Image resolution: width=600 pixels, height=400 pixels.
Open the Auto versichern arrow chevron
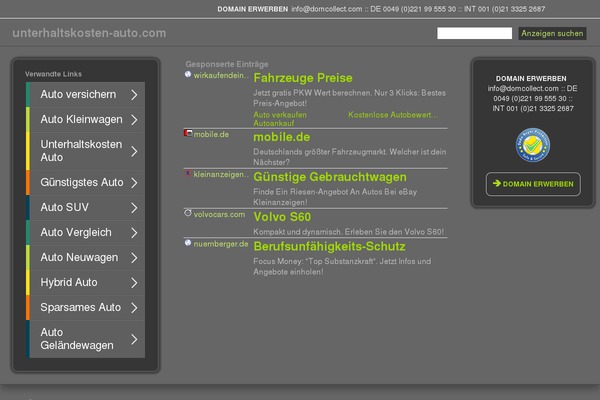[134, 95]
